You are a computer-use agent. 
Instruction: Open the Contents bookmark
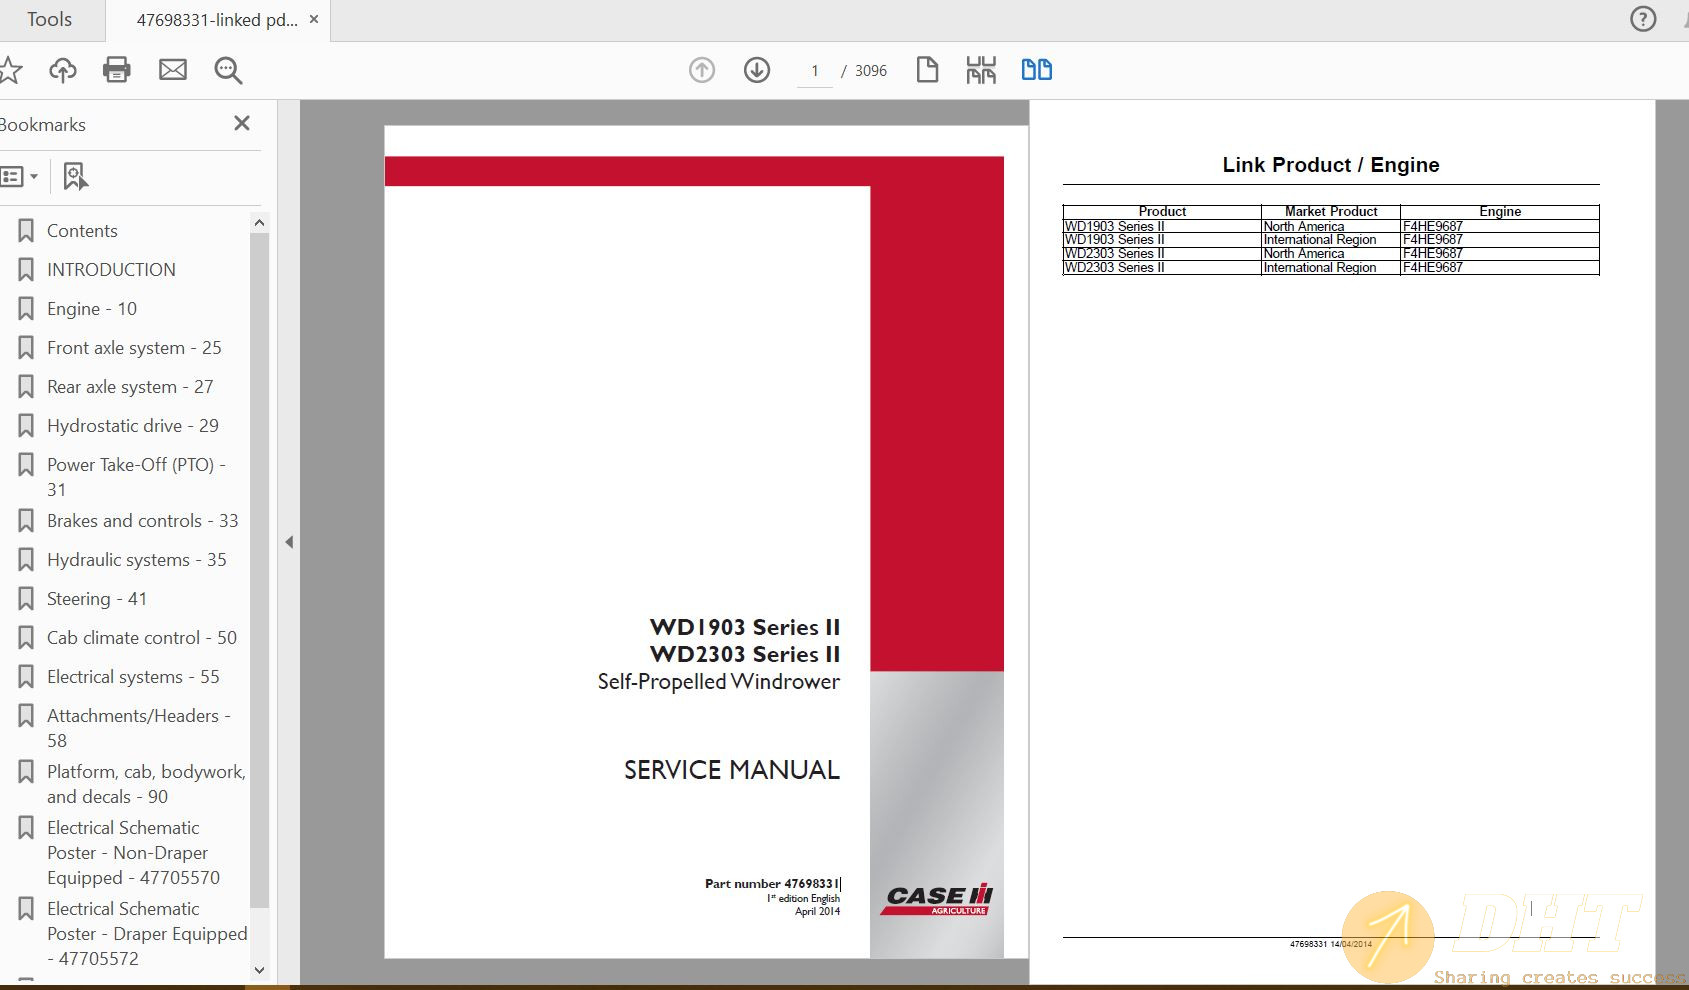[82, 231]
